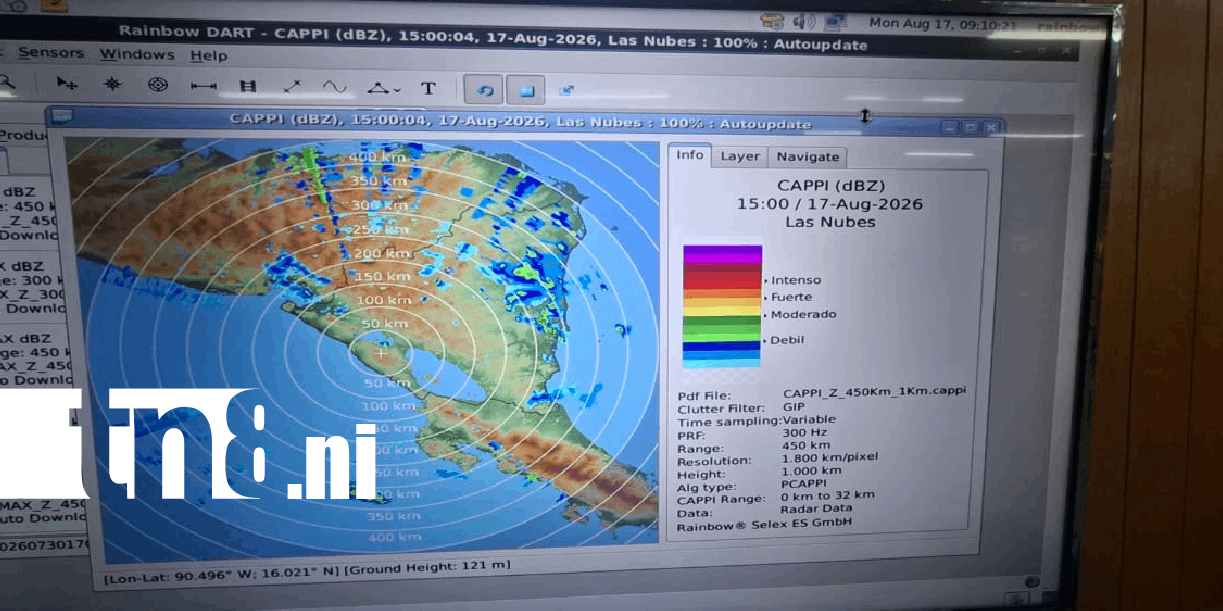The image size is (1223, 611).
Task: Select the ladder-shaped section tool
Action: tap(248, 87)
